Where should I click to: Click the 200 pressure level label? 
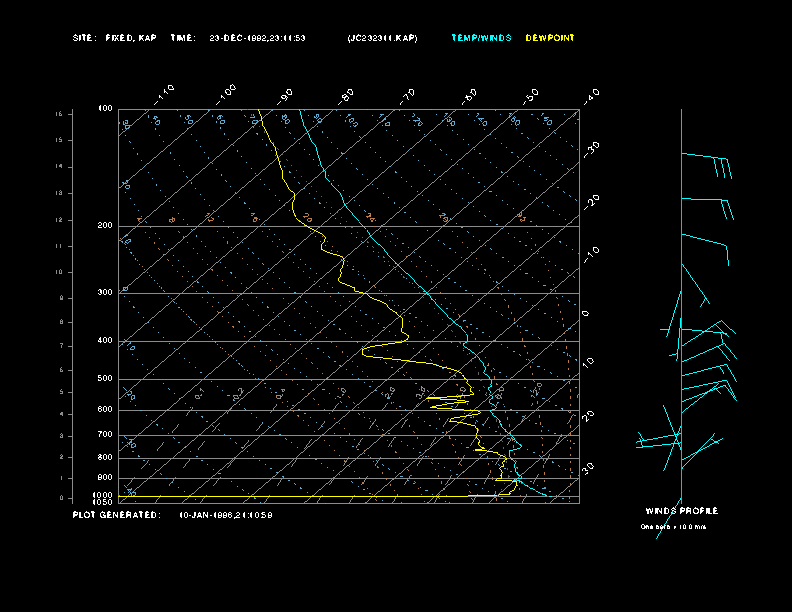tap(105, 226)
